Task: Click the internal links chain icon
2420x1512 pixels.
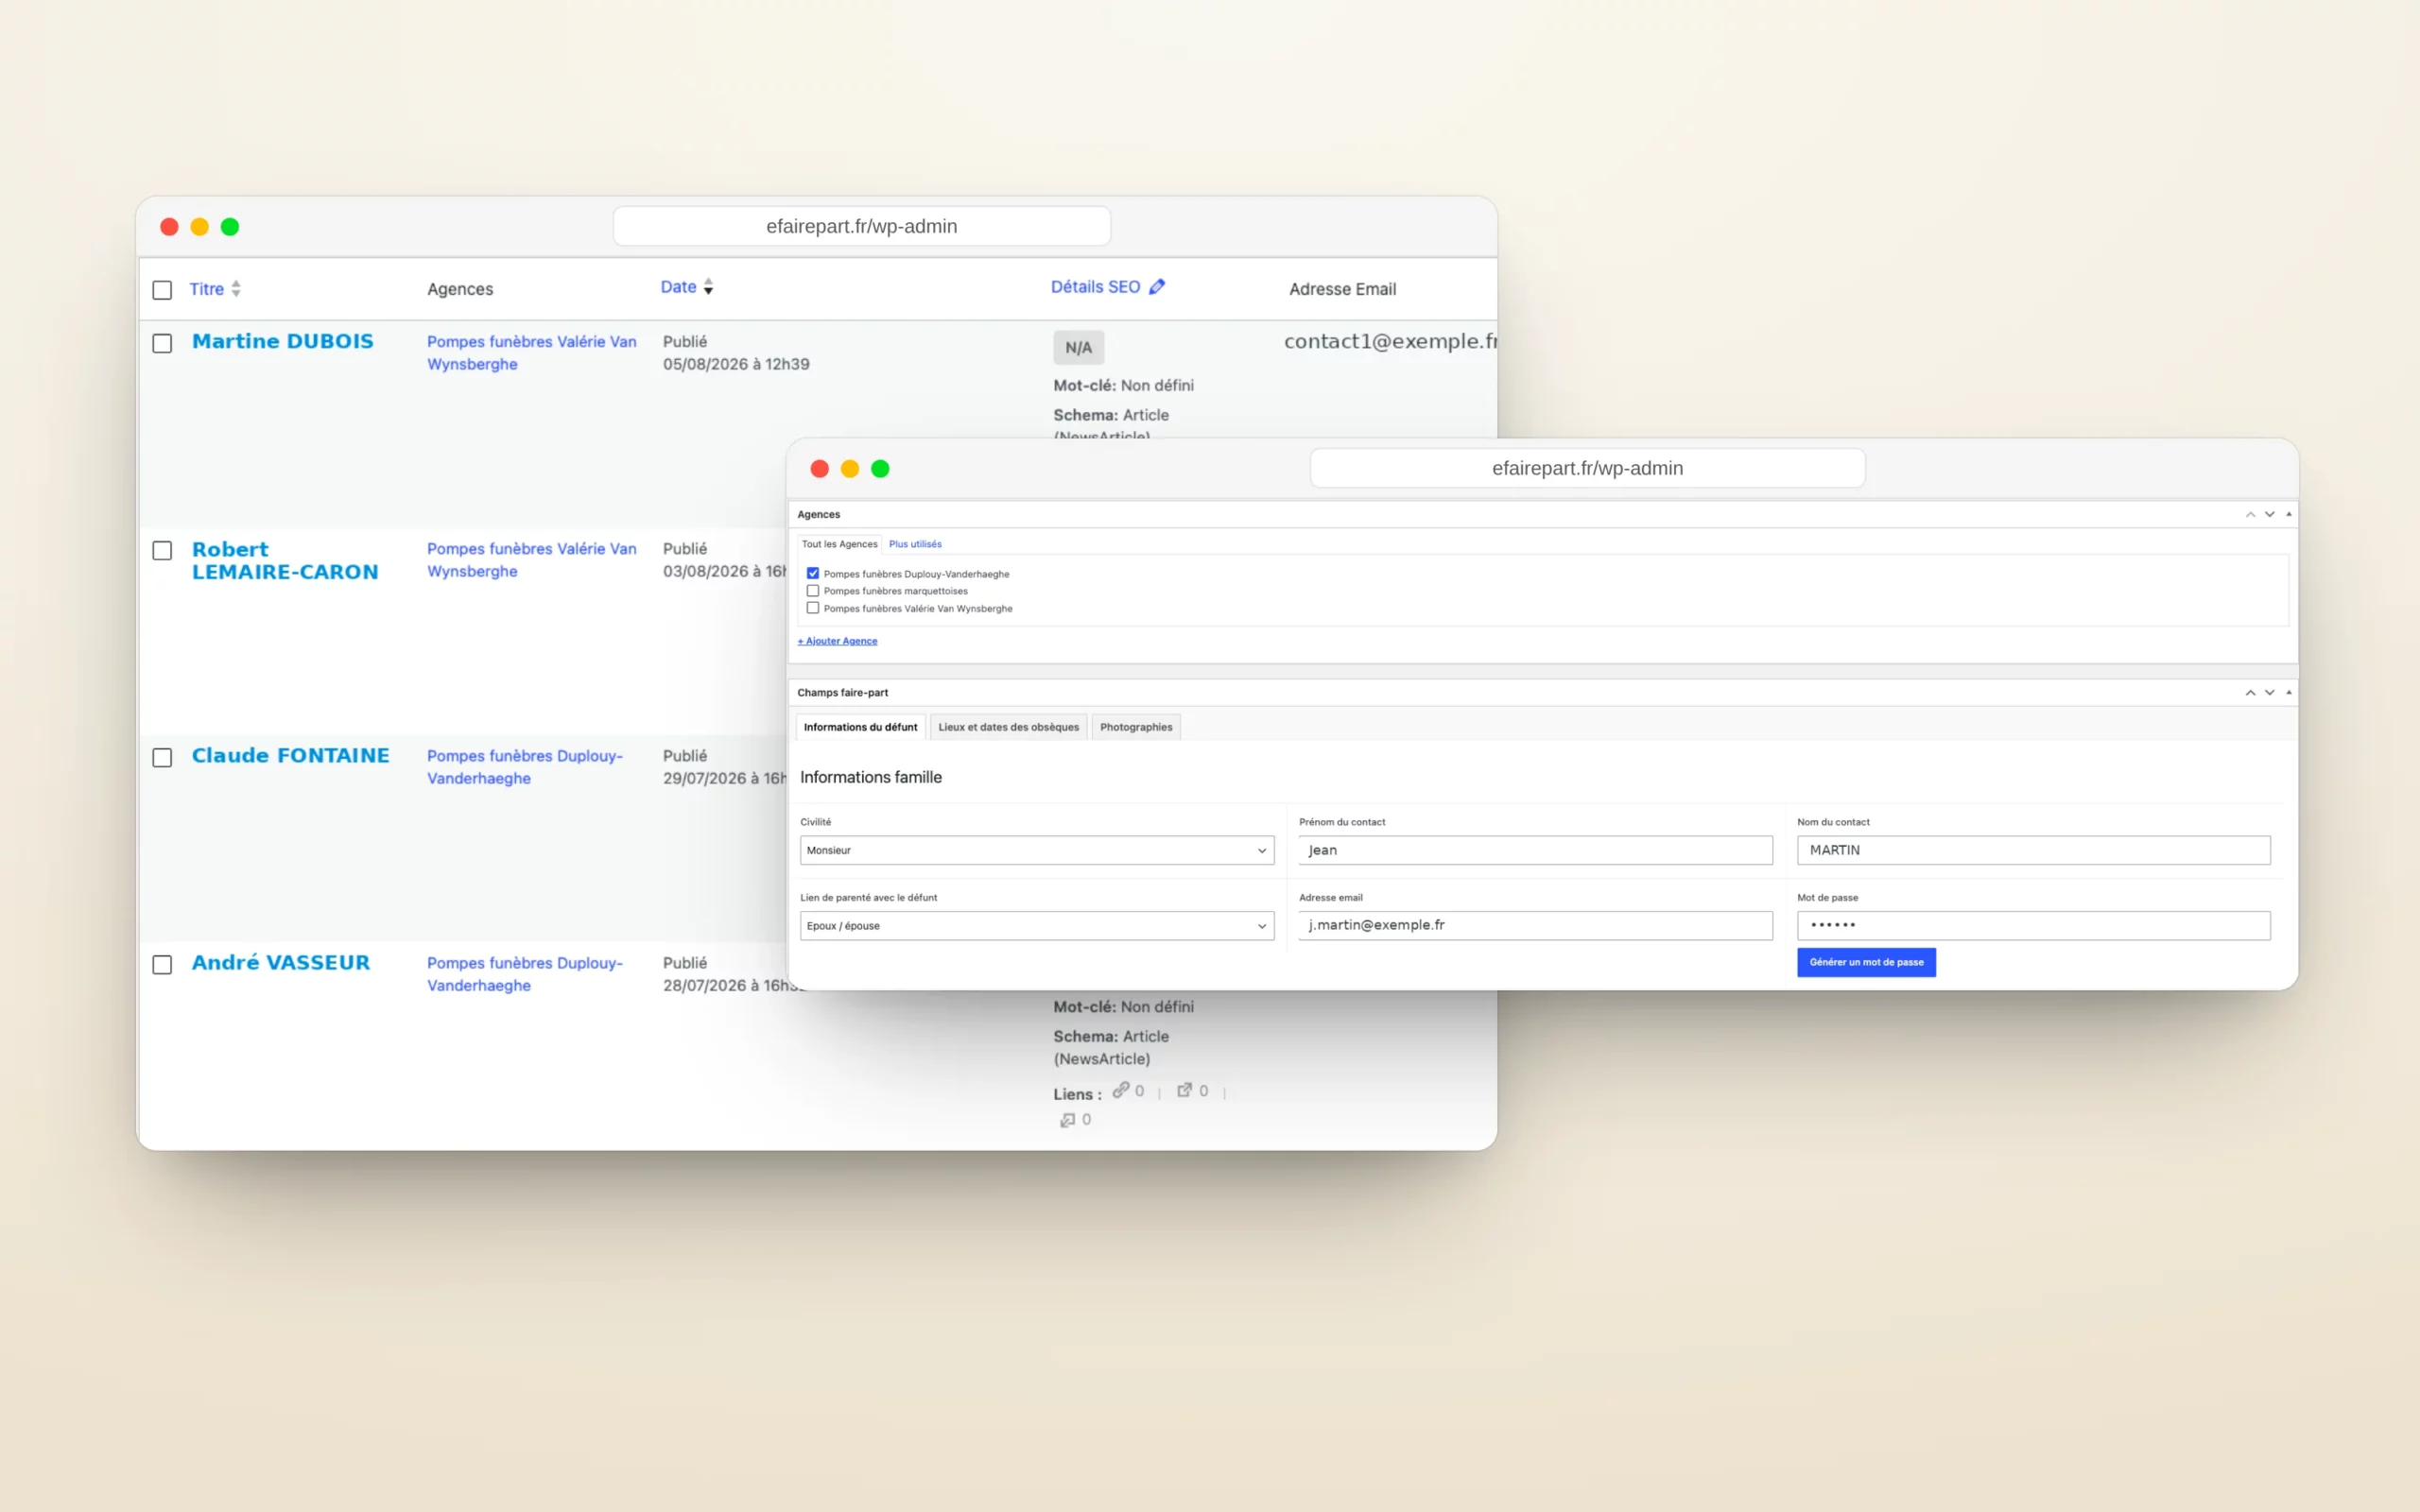Action: 1121,1090
